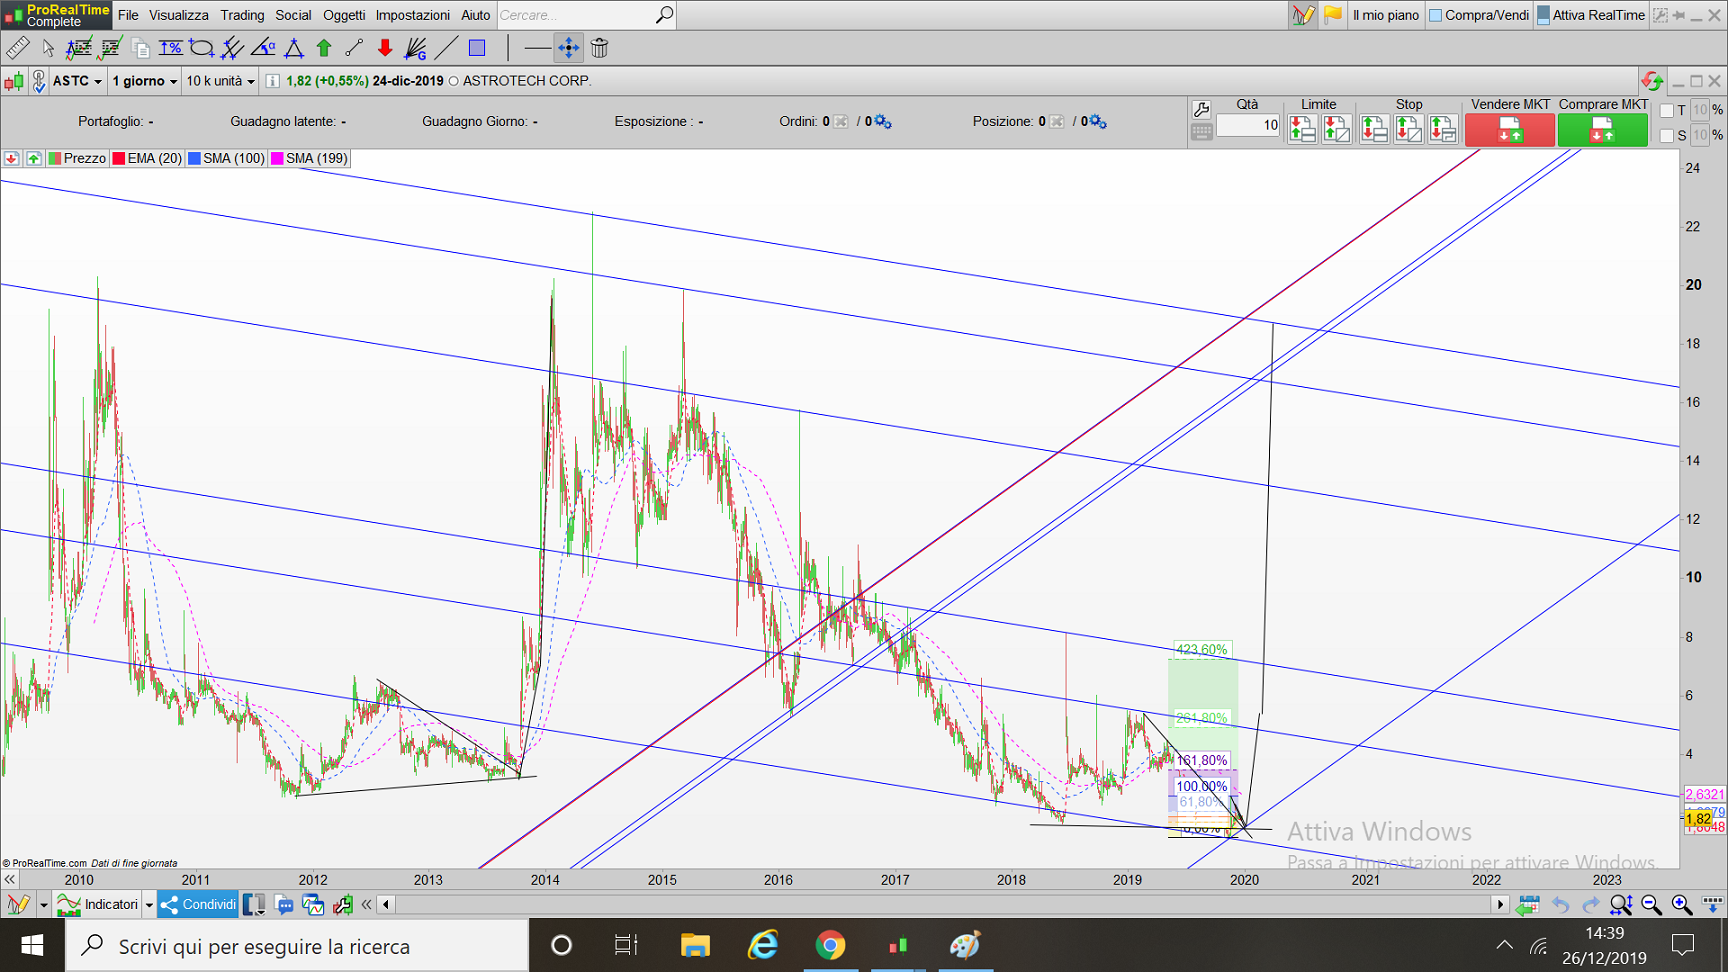The image size is (1728, 972).
Task: Toggle Attiva RealTime data
Action: click(x=1591, y=15)
